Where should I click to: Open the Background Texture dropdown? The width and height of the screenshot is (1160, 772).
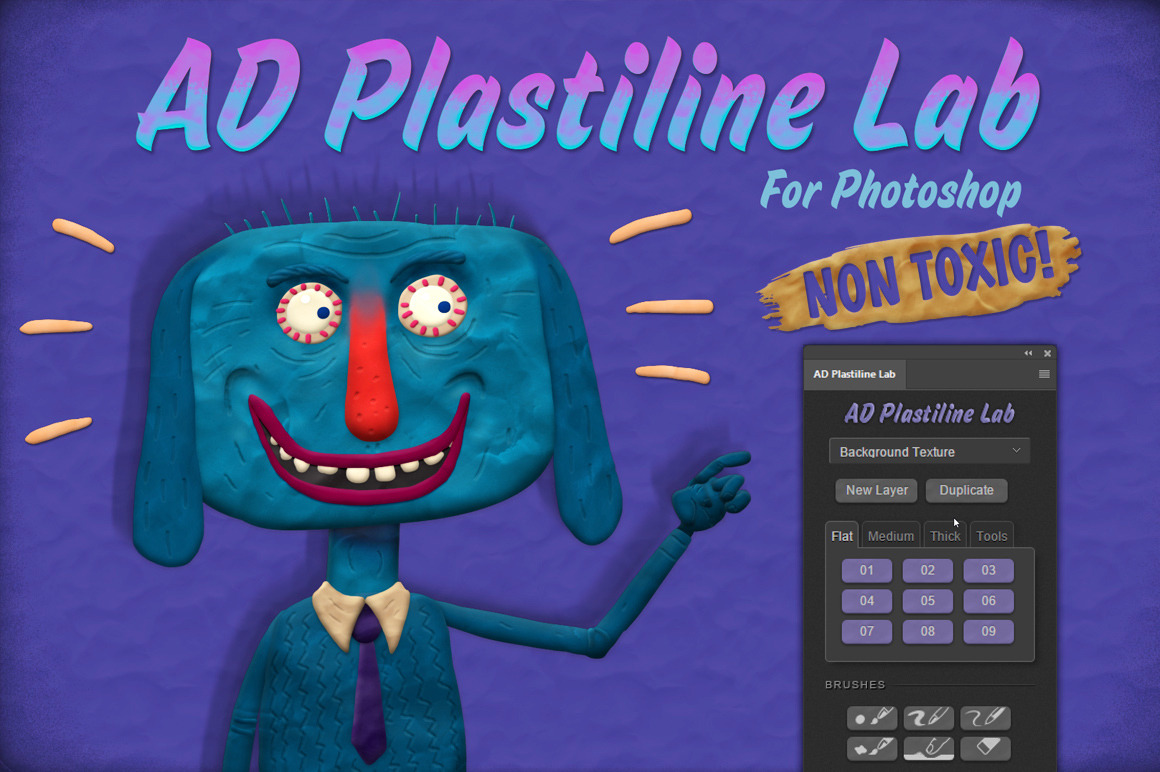(x=929, y=451)
